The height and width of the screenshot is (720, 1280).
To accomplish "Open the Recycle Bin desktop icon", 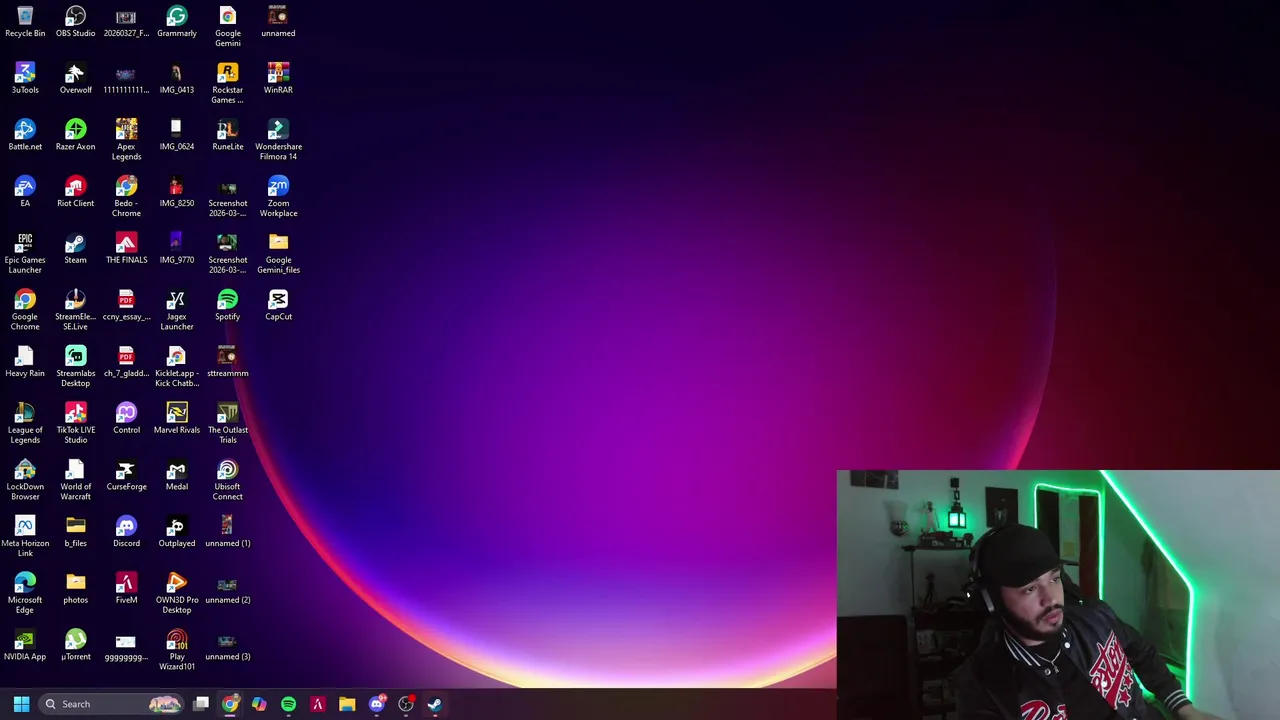I will tap(25, 22).
